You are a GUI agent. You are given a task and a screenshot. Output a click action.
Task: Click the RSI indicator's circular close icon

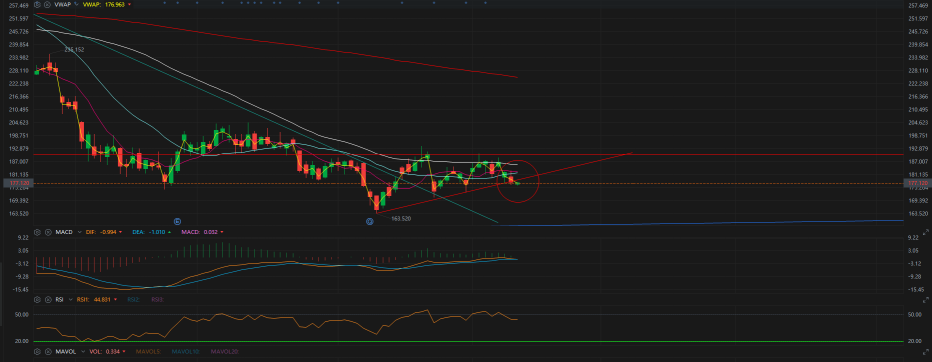[x=48, y=300]
